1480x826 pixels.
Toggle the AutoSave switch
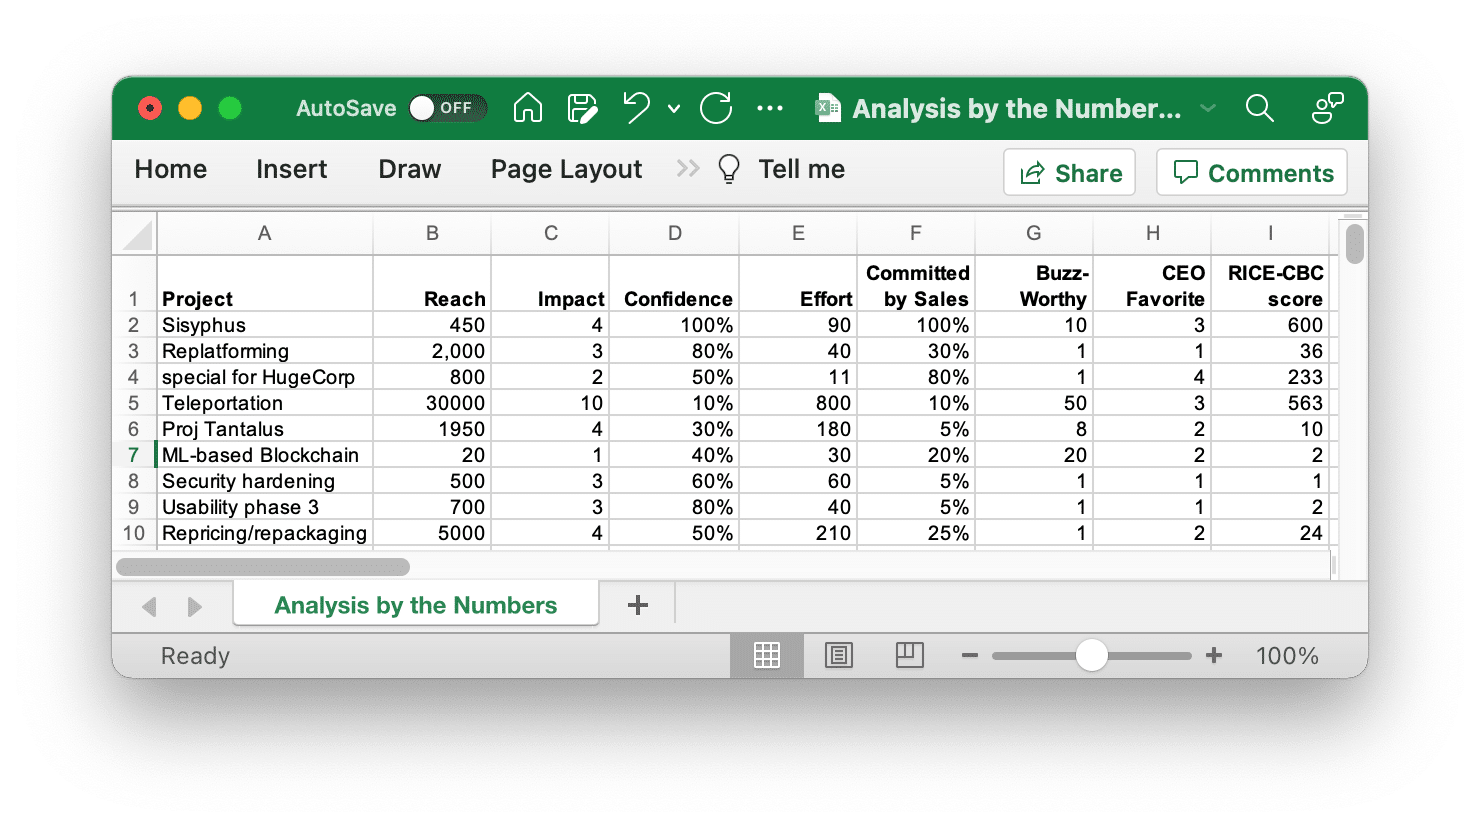tap(447, 108)
